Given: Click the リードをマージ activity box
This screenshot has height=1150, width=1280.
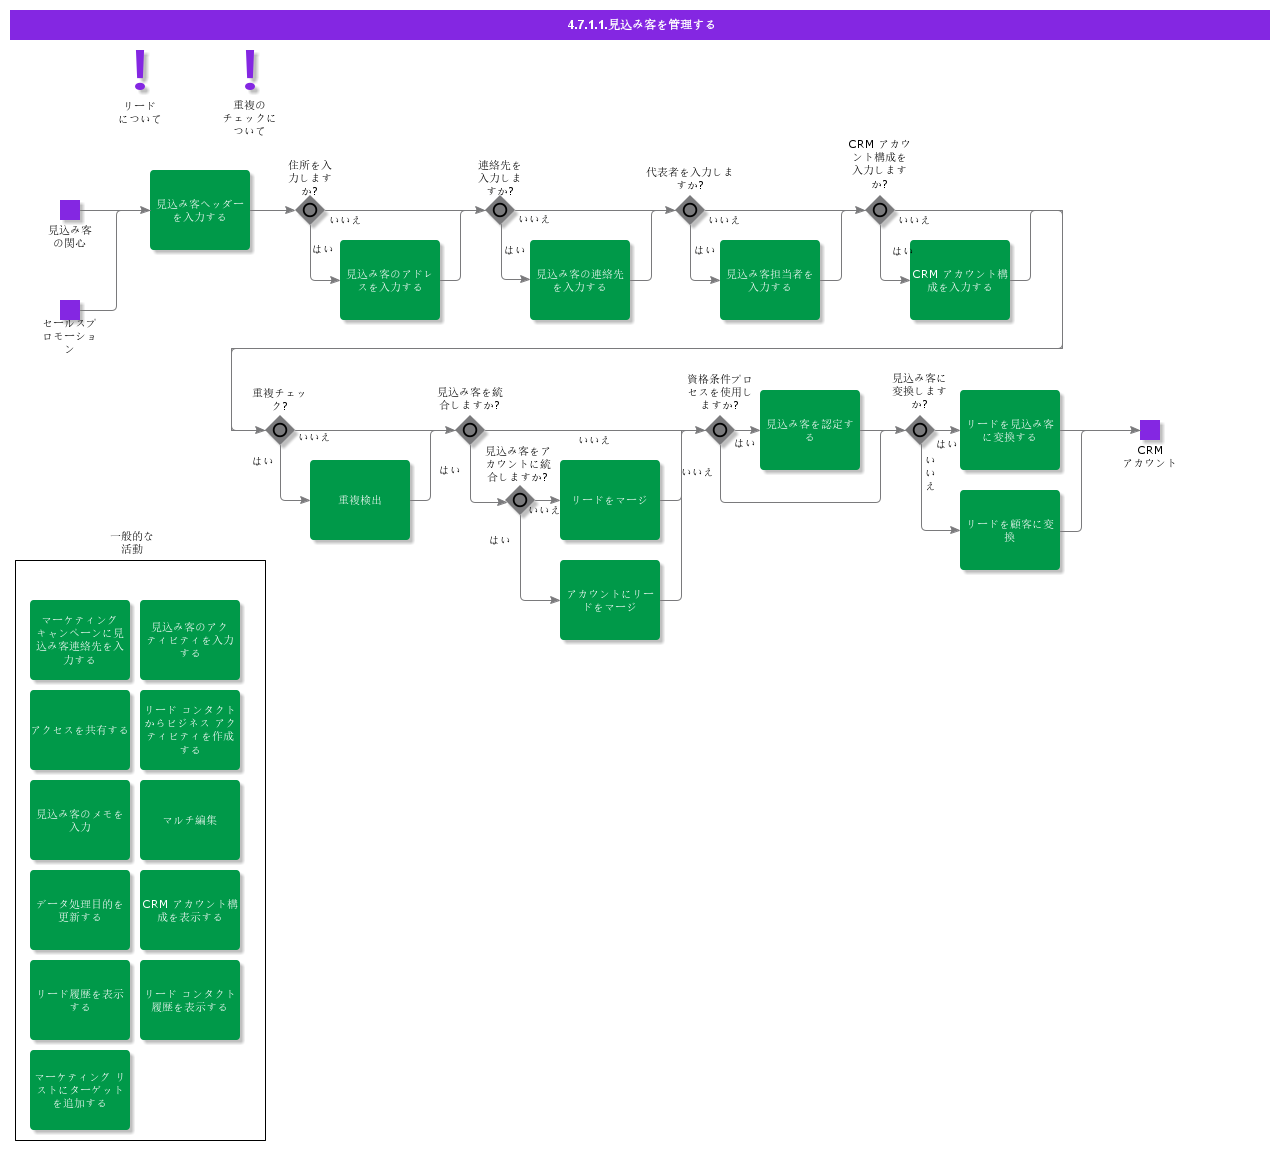Looking at the screenshot, I should (x=610, y=500).
